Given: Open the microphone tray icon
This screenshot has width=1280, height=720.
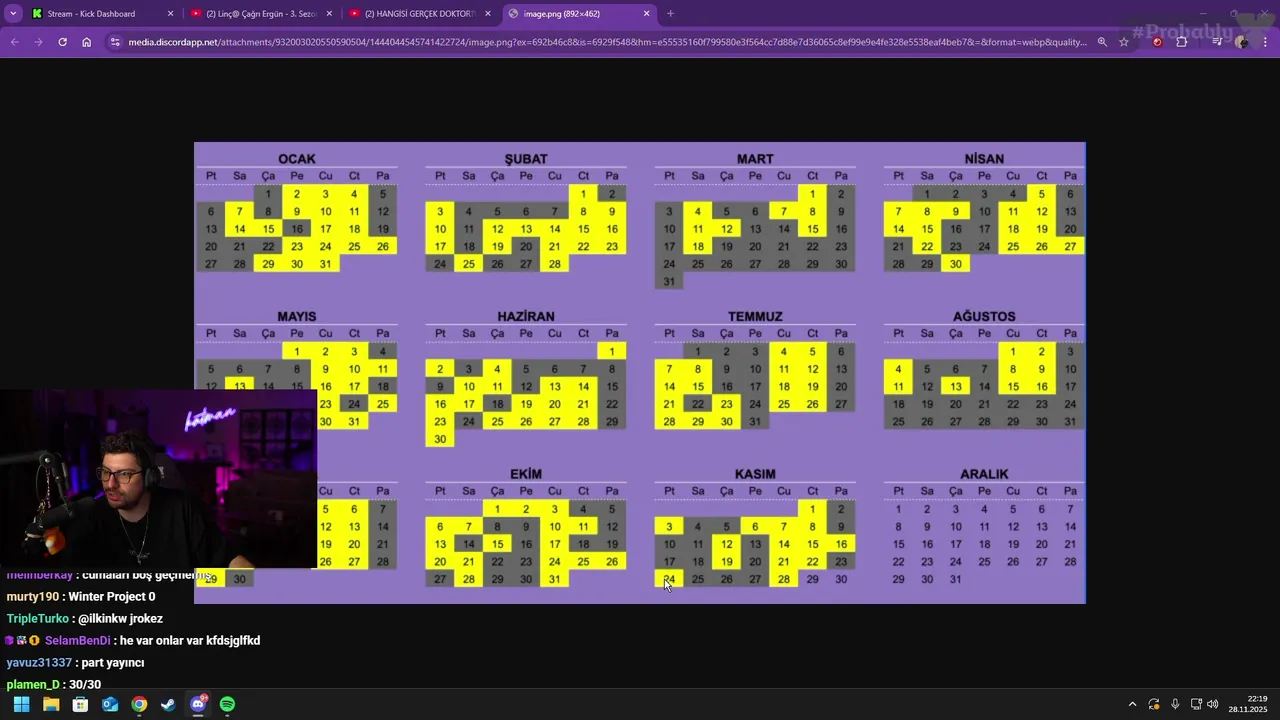Looking at the screenshot, I should coord(1175,704).
